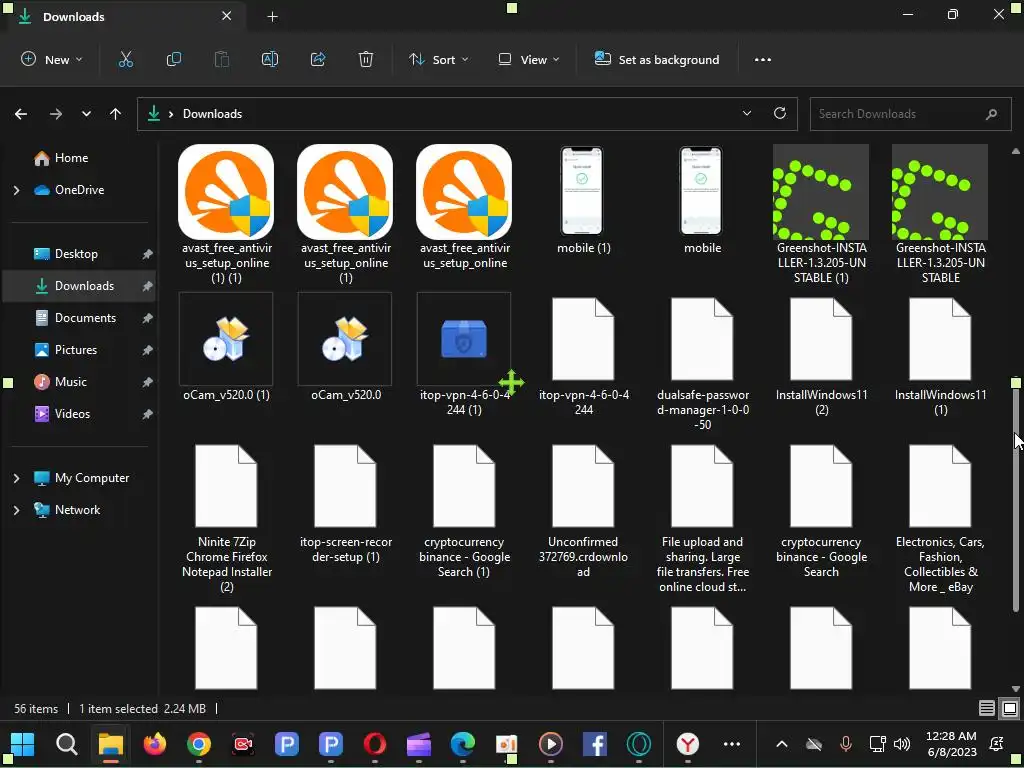Viewport: 1024px width, 768px height.
Task: Select the oCam_v520.0 (1) installer
Action: tap(226, 347)
